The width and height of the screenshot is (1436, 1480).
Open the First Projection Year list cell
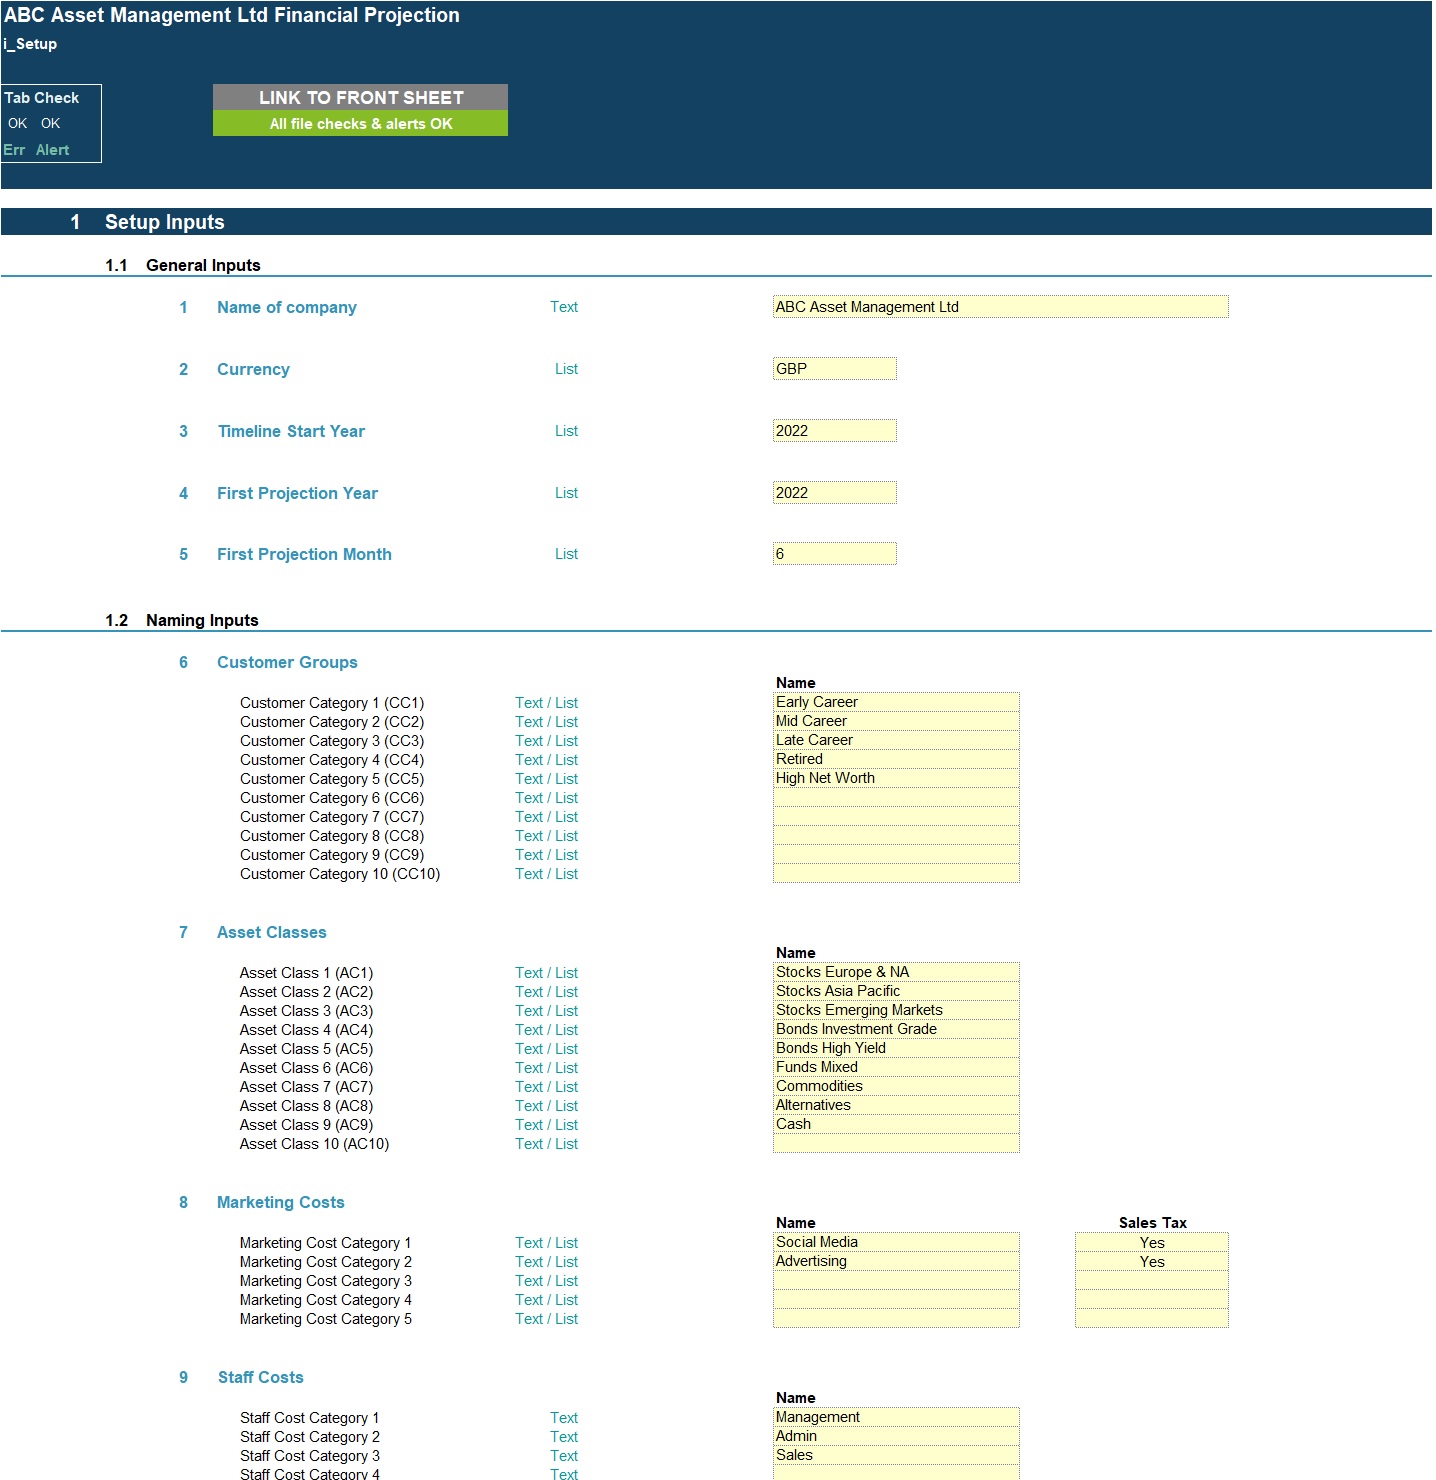835,493
